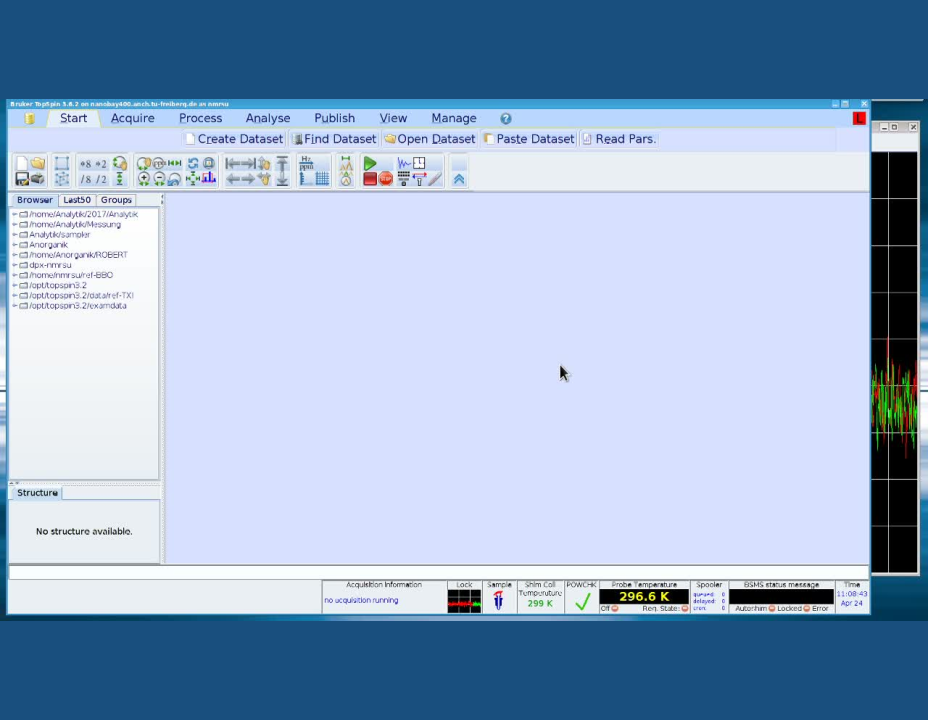Click Read Pars. button
The height and width of the screenshot is (720, 928).
point(619,139)
